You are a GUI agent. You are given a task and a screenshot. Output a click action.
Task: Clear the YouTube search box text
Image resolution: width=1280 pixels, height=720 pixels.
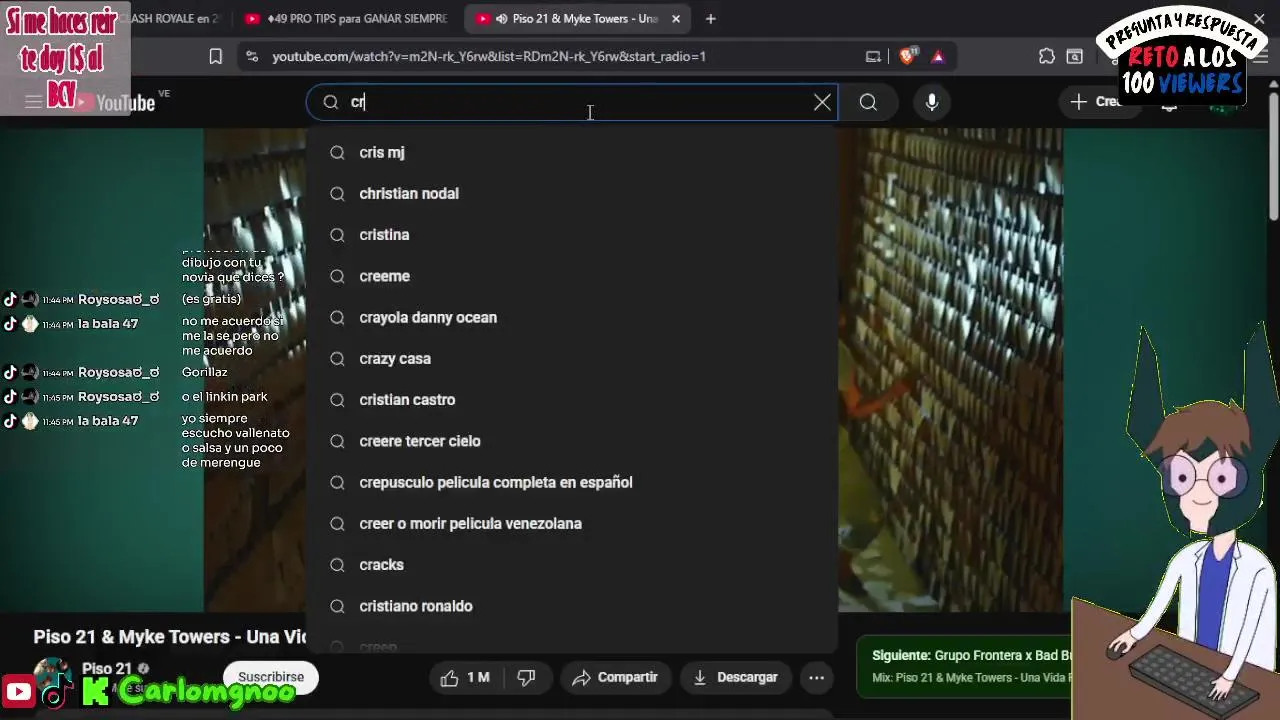tap(822, 102)
